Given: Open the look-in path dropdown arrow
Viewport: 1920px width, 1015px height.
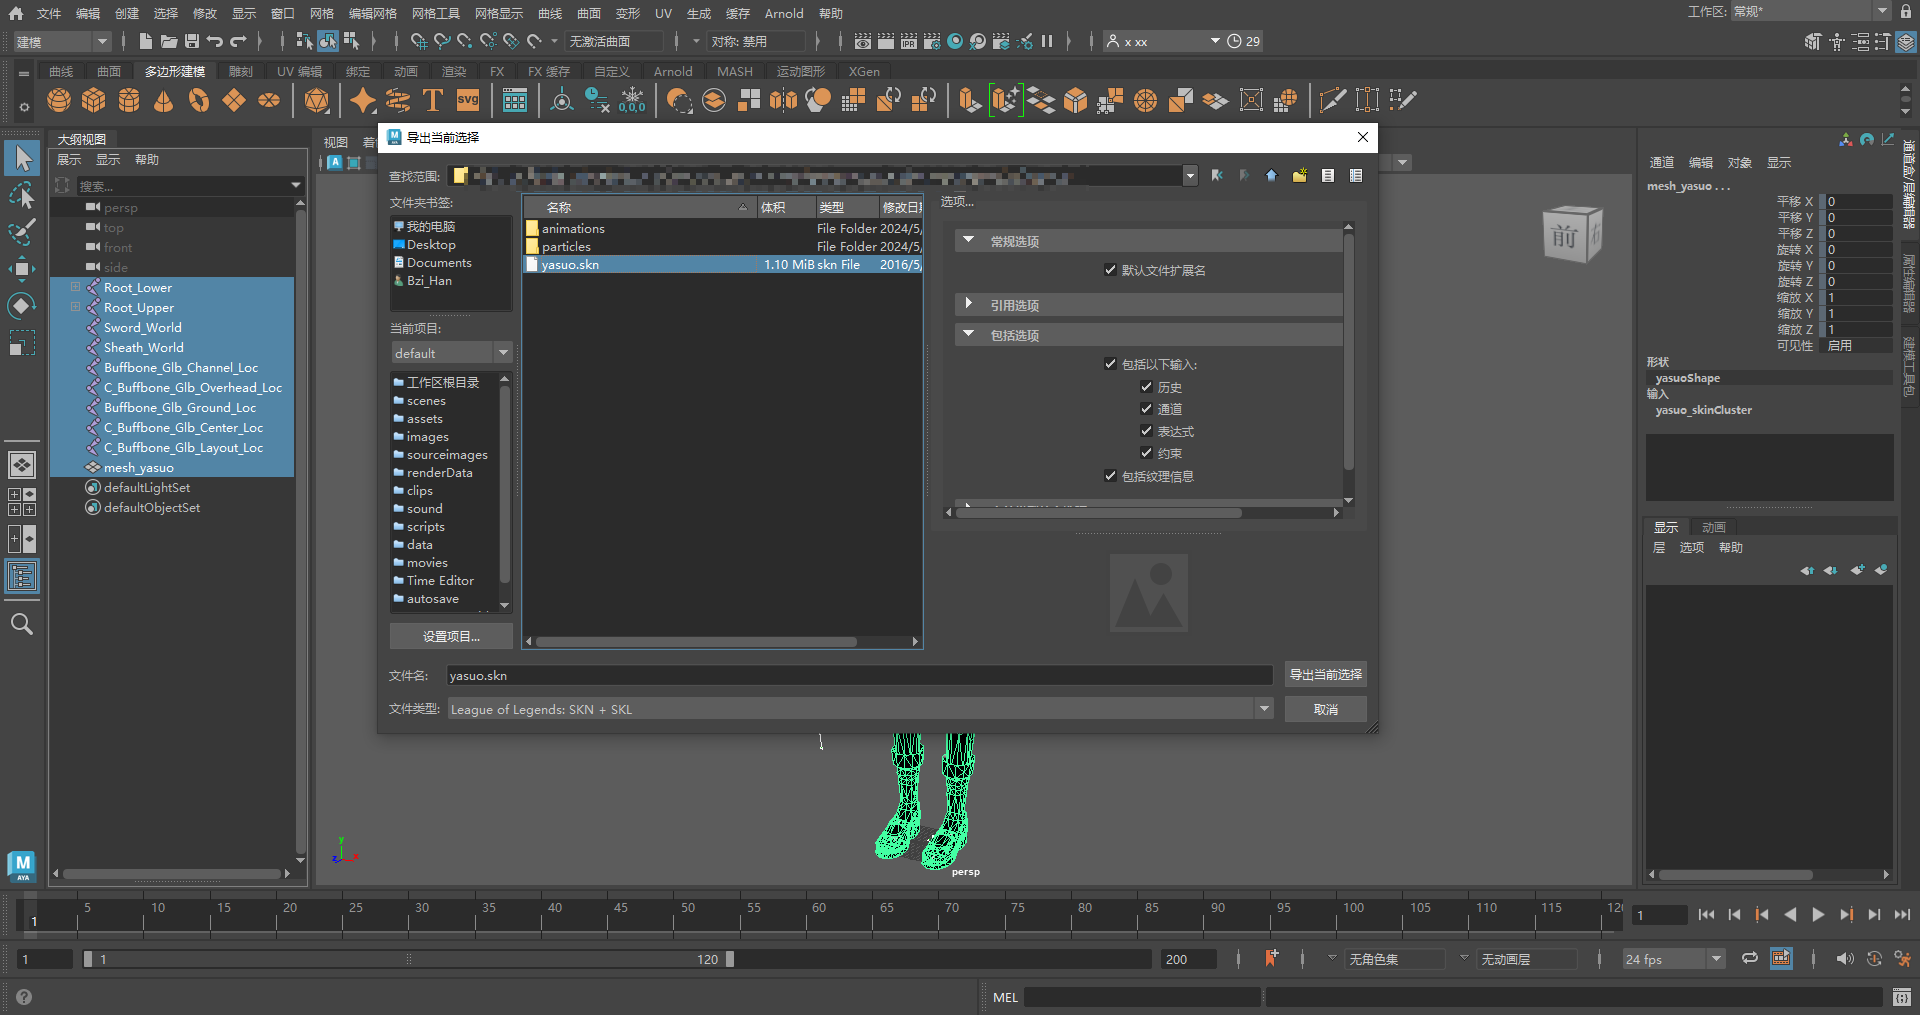Looking at the screenshot, I should tap(1190, 176).
